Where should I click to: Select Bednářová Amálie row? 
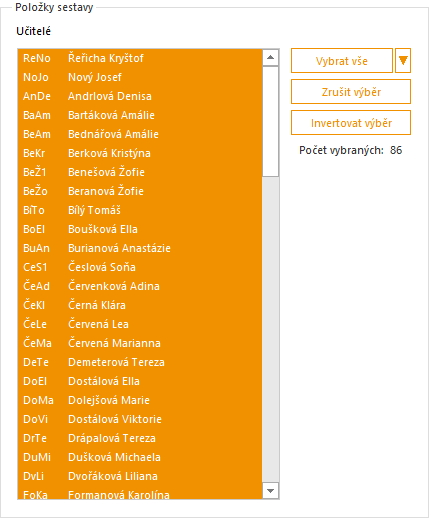[140, 134]
